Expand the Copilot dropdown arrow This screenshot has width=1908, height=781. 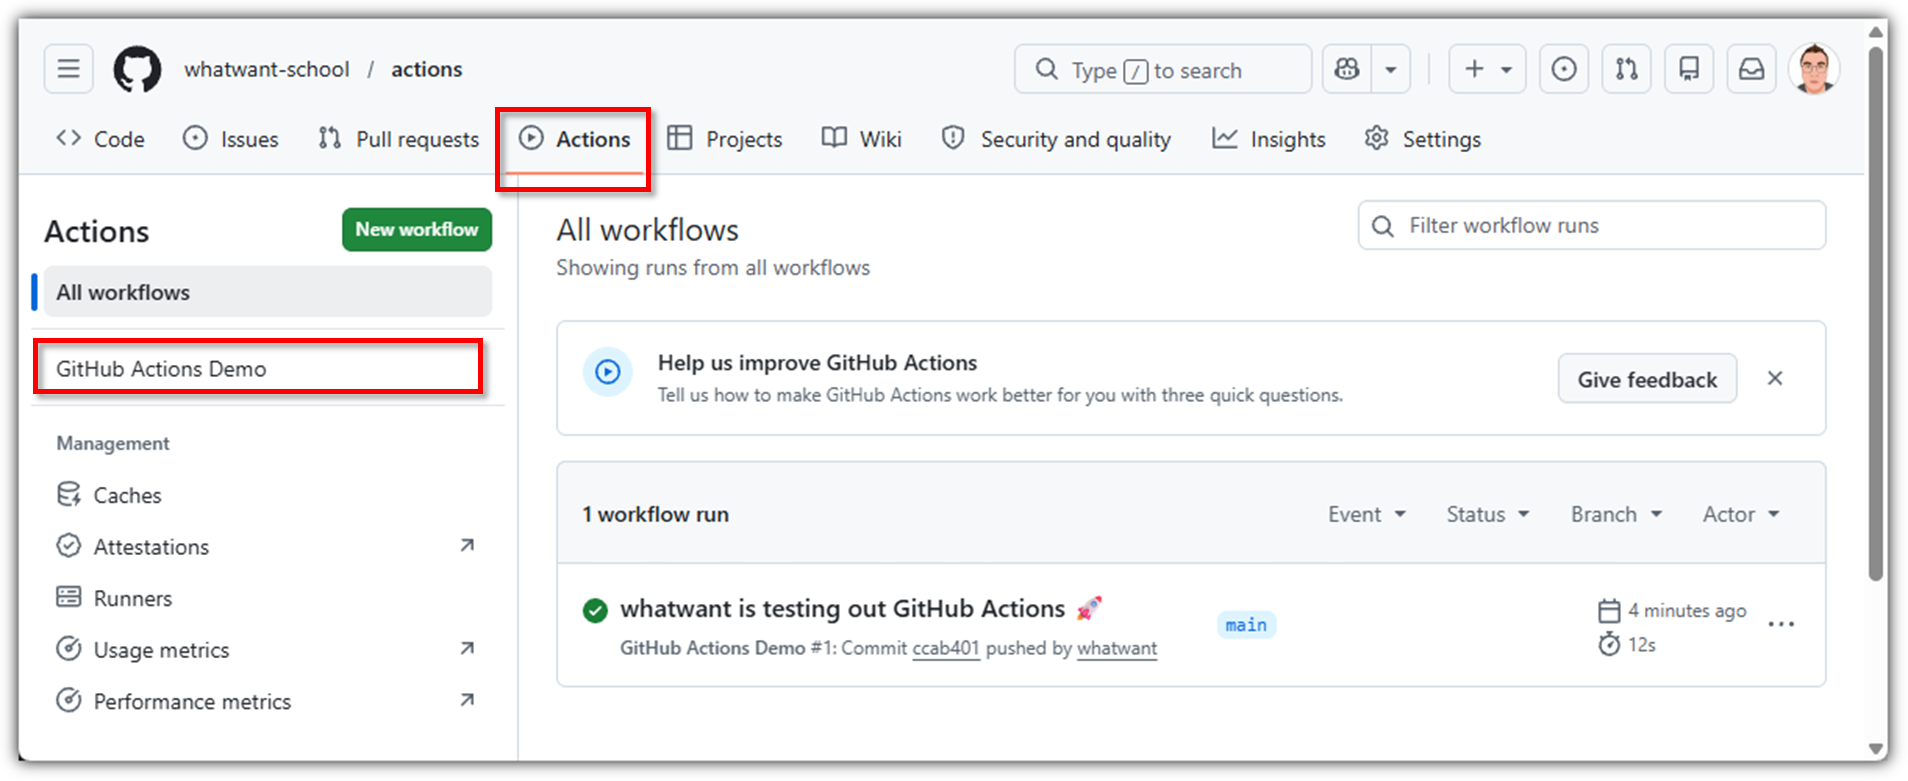(1391, 69)
